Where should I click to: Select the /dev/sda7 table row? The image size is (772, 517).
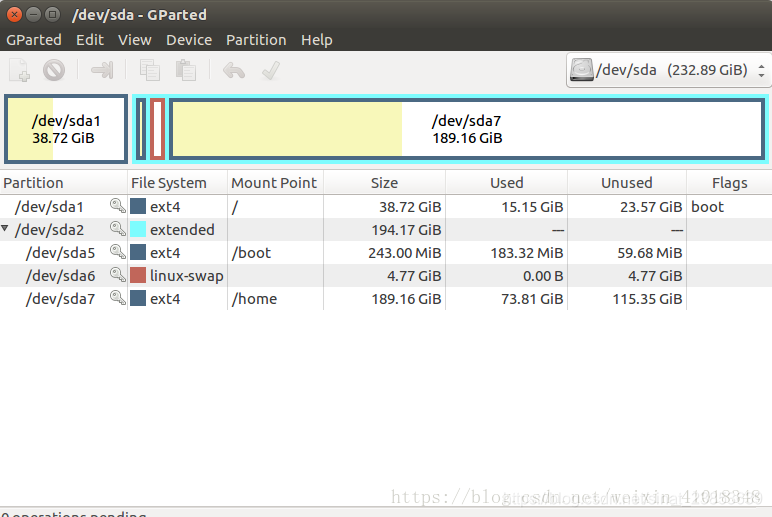click(x=386, y=299)
